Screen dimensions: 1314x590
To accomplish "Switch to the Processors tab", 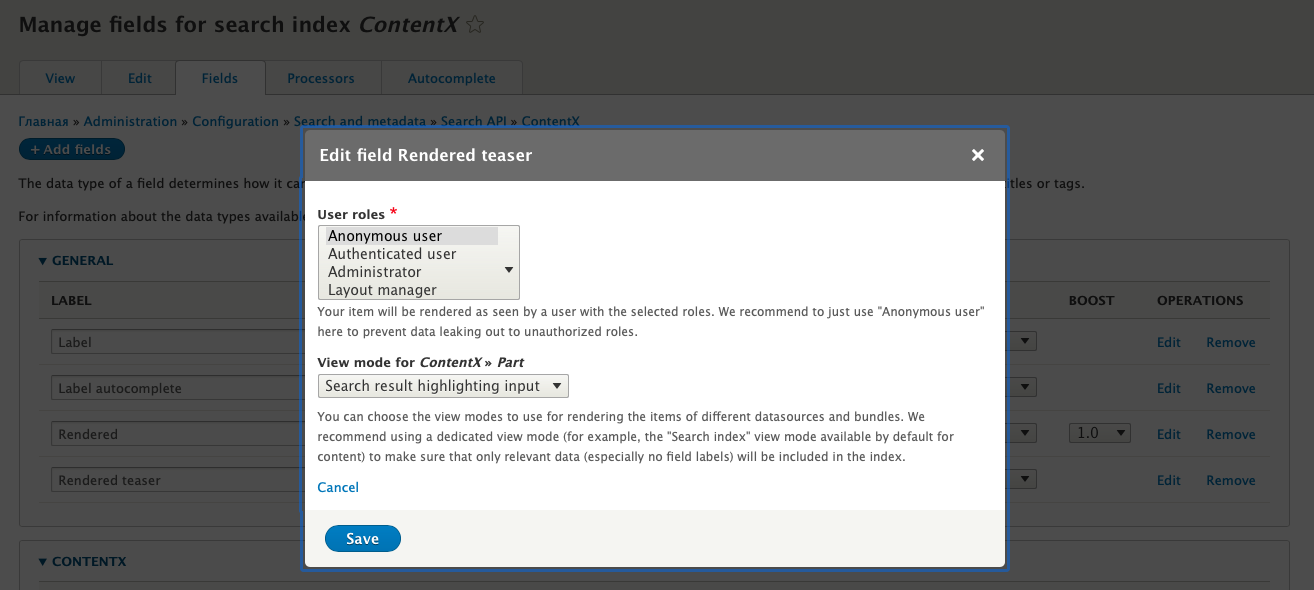I will coord(321,78).
